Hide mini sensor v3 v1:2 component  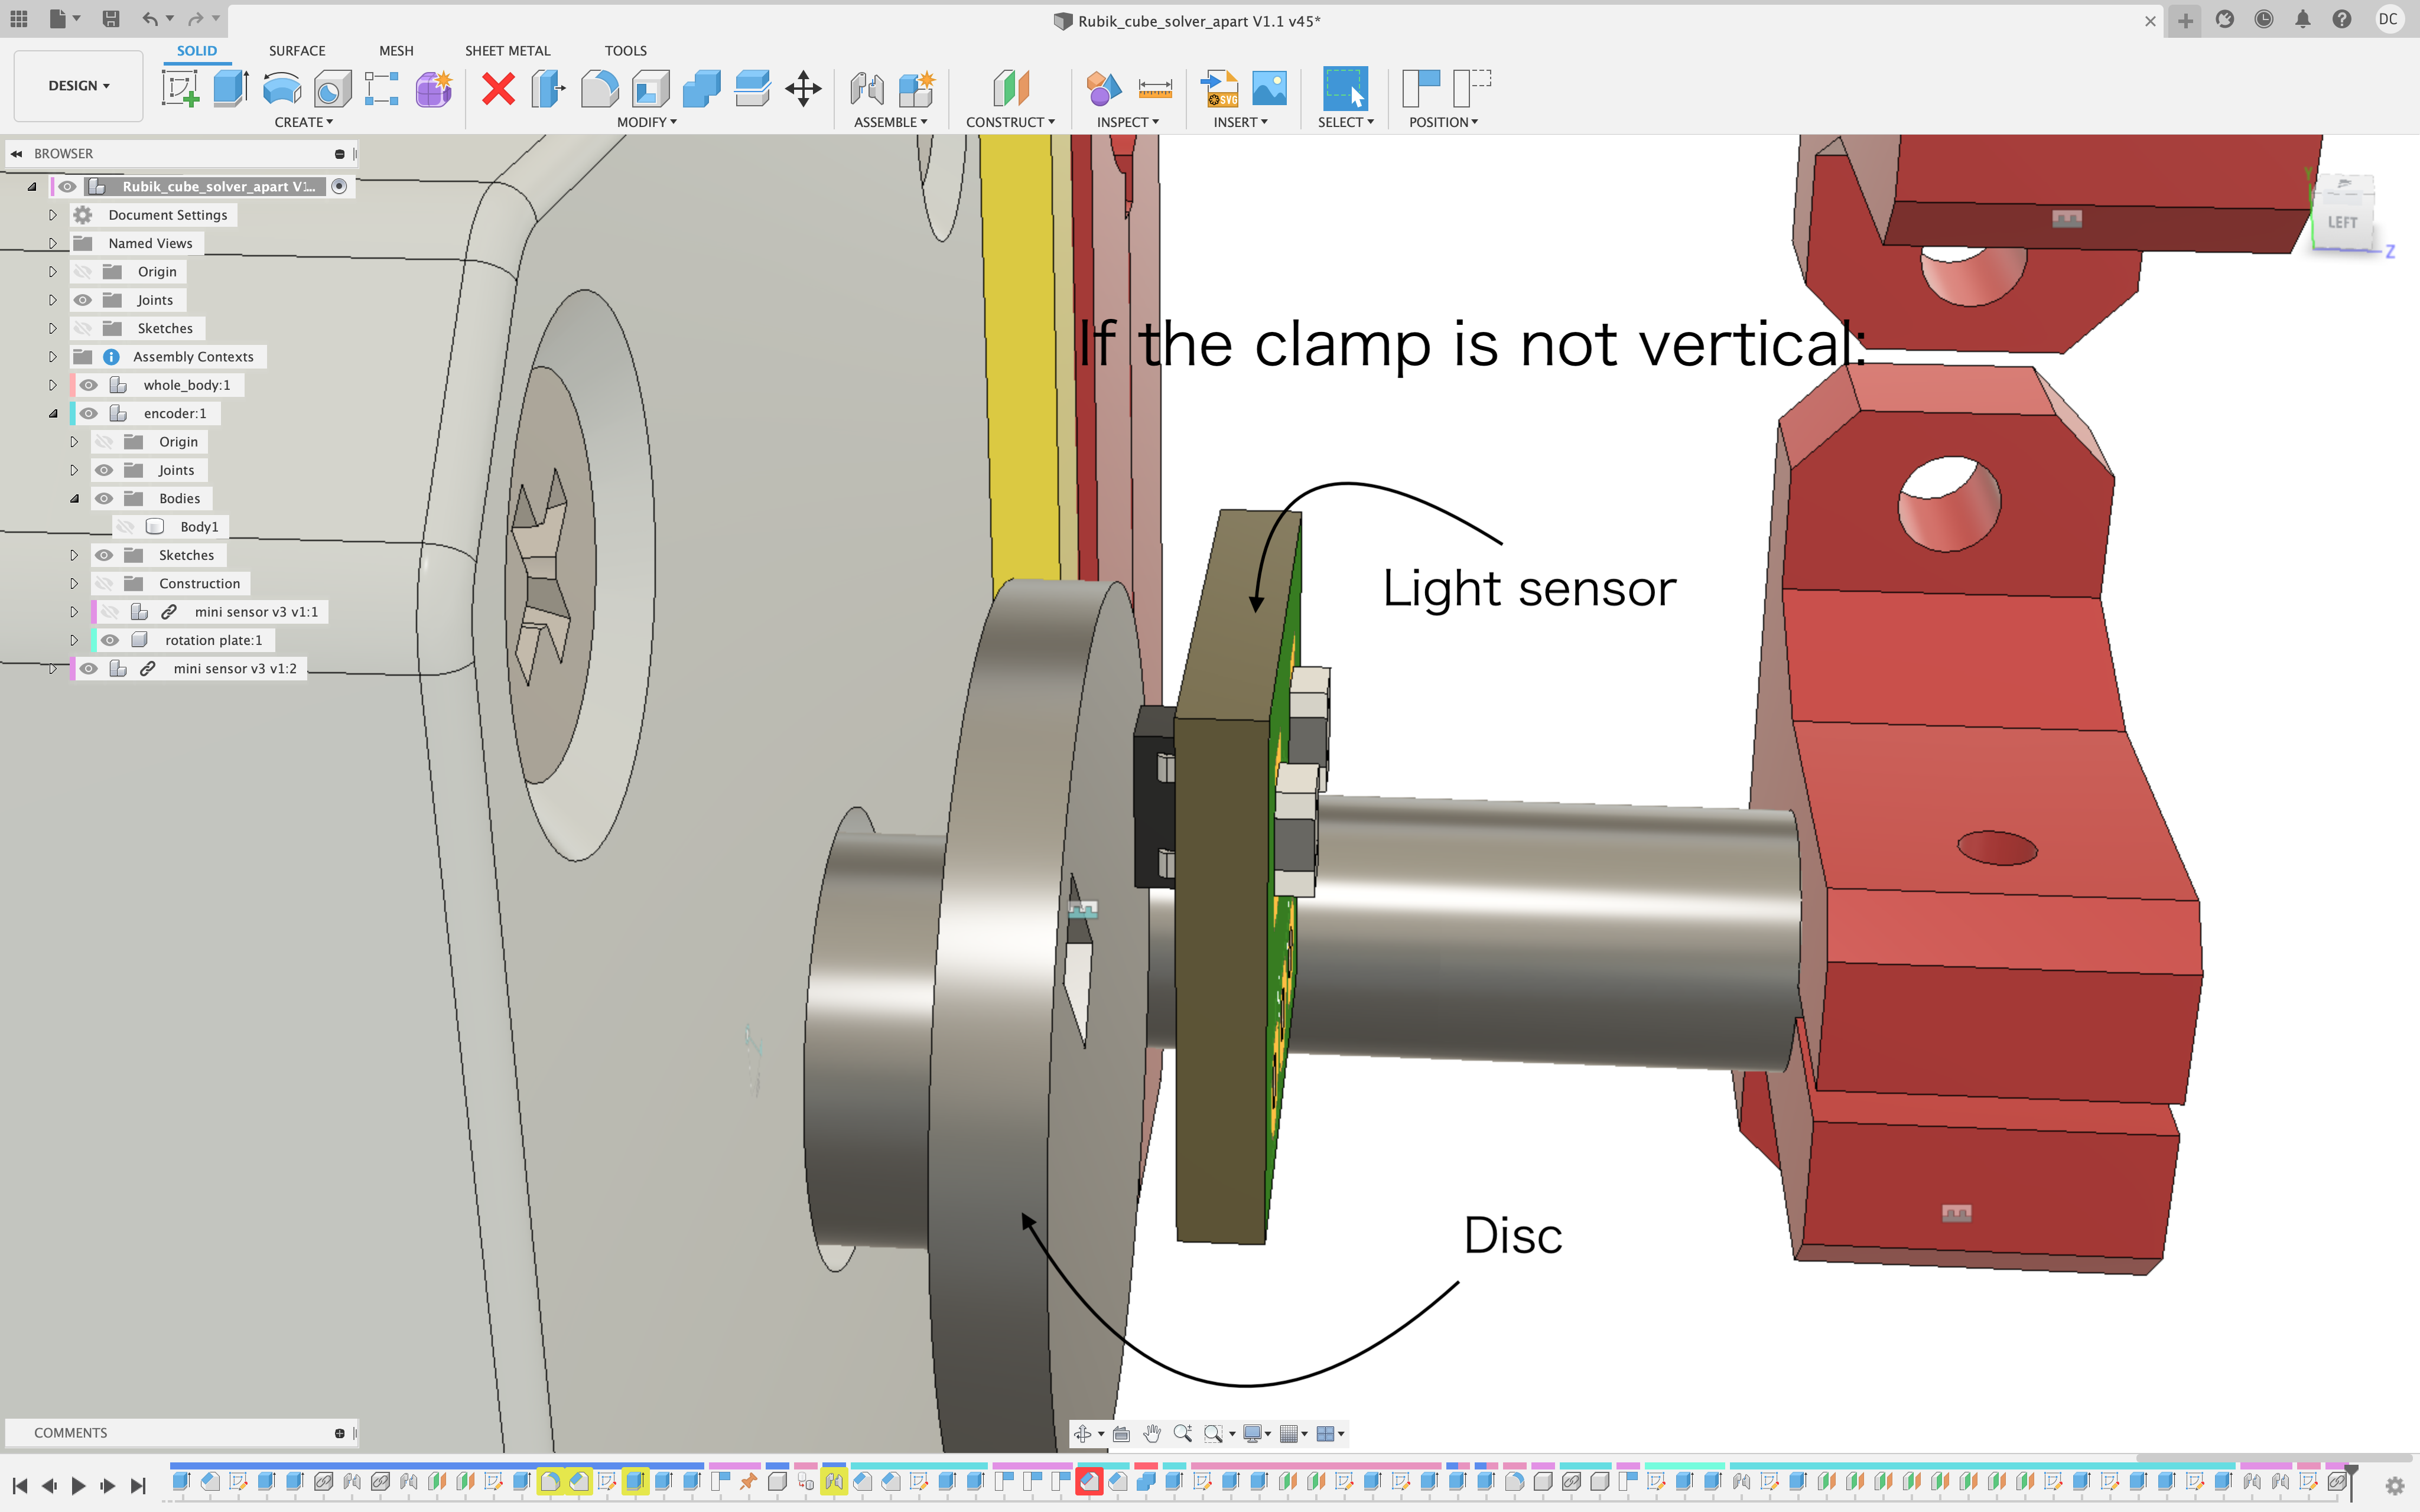click(x=89, y=668)
